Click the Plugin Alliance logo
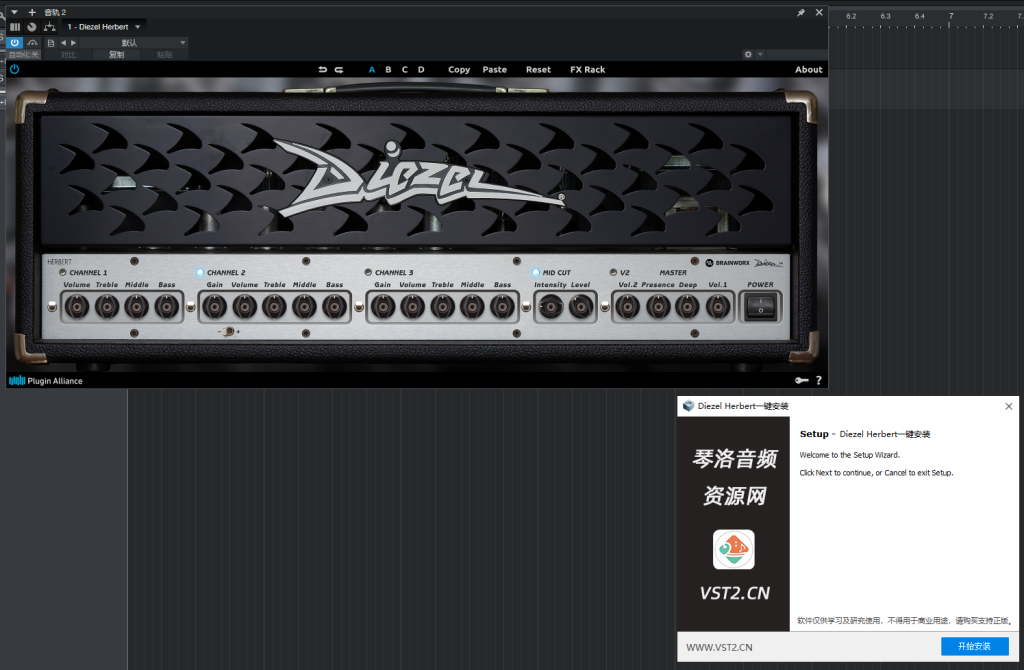This screenshot has height=670, width=1024. pyautogui.click(x=46, y=381)
